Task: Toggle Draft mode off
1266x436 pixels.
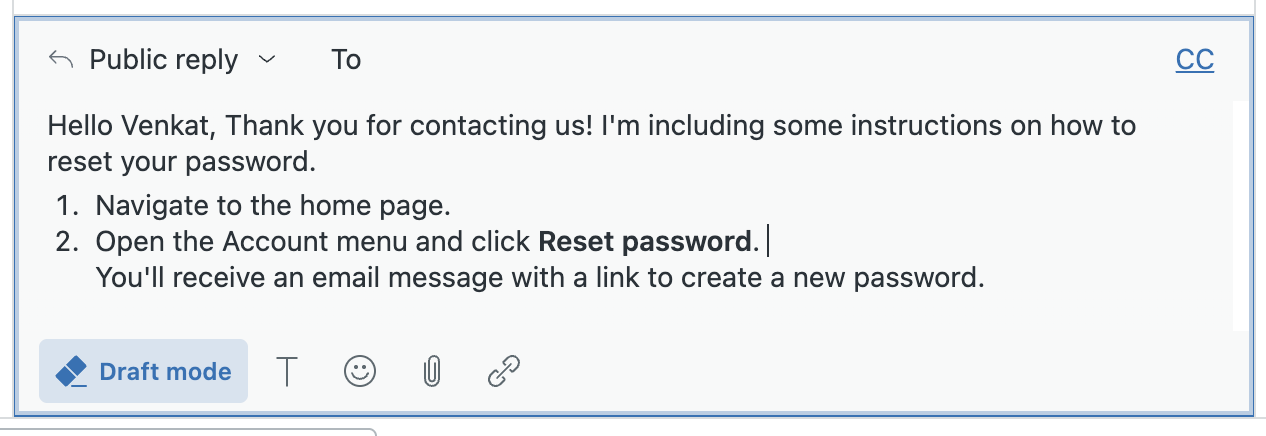Action: [143, 372]
